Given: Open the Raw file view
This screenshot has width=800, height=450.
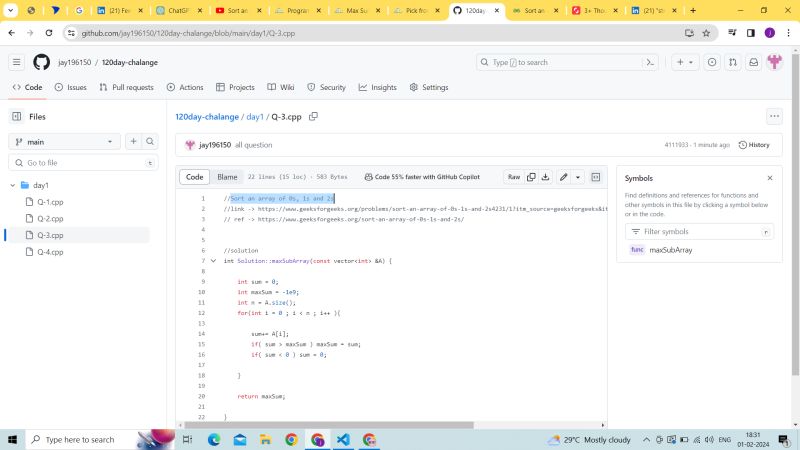Looking at the screenshot, I should point(514,177).
